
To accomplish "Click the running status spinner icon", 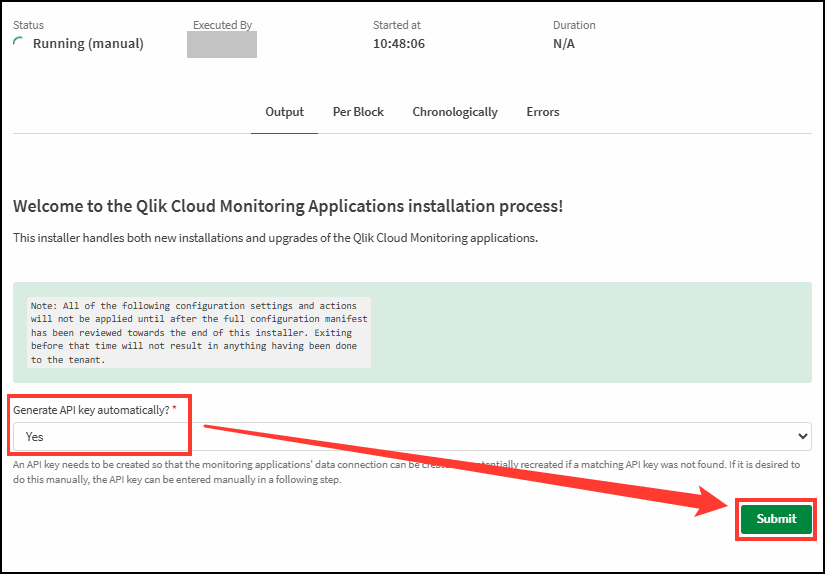I will [19, 43].
